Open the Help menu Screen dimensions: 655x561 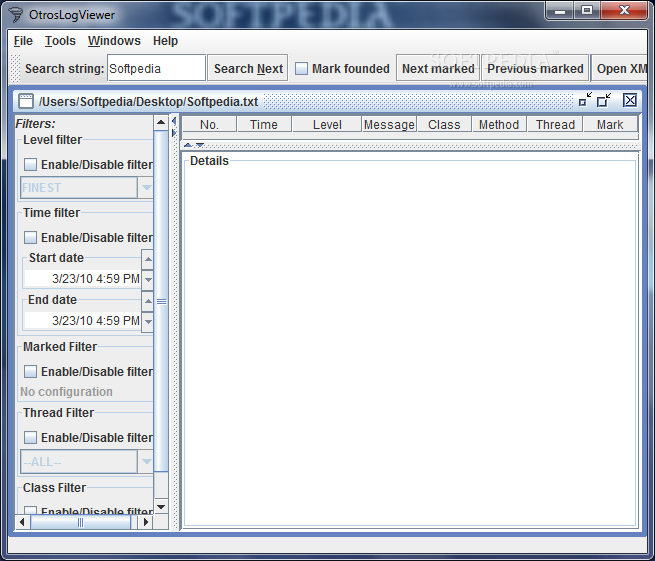[165, 41]
